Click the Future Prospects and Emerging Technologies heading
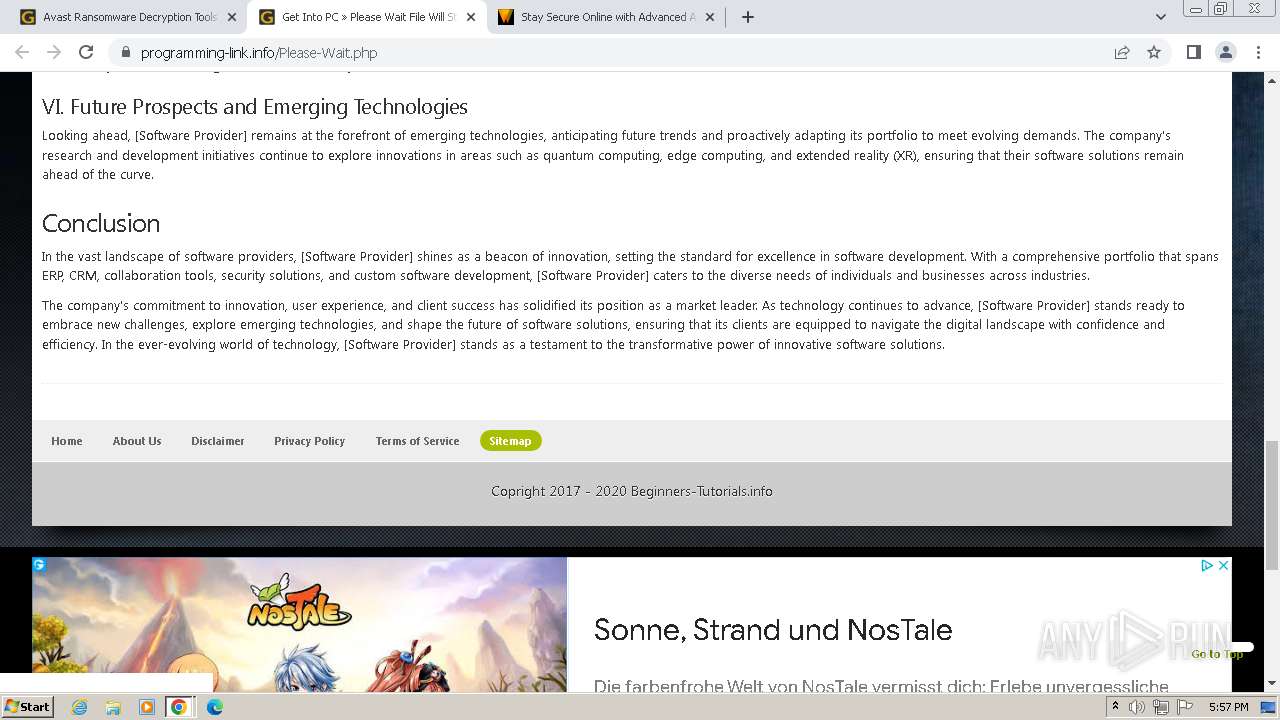The image size is (1280, 720). [x=255, y=107]
